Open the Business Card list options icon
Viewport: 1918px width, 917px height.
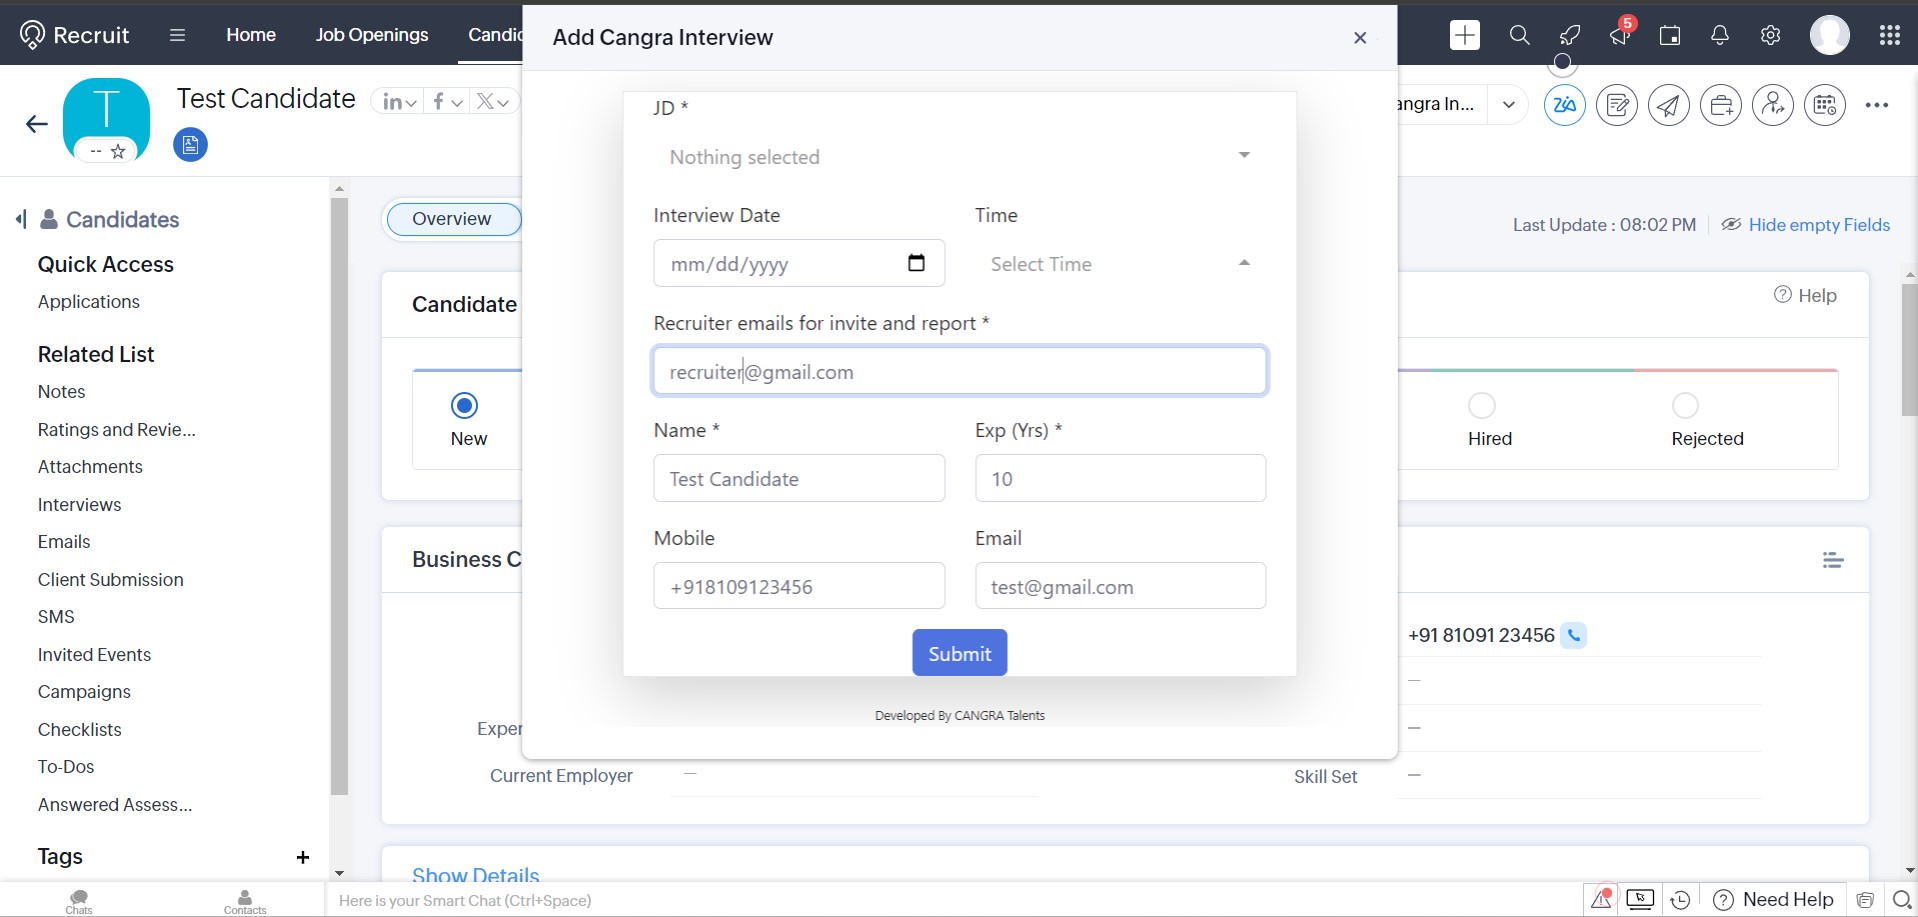(1832, 560)
